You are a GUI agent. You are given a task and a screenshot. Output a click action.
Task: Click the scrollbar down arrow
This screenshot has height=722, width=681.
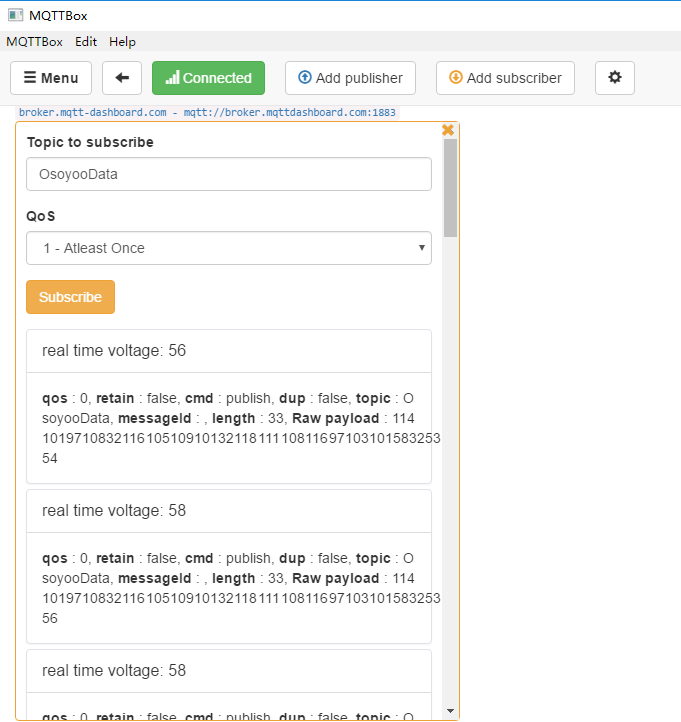pos(450,711)
